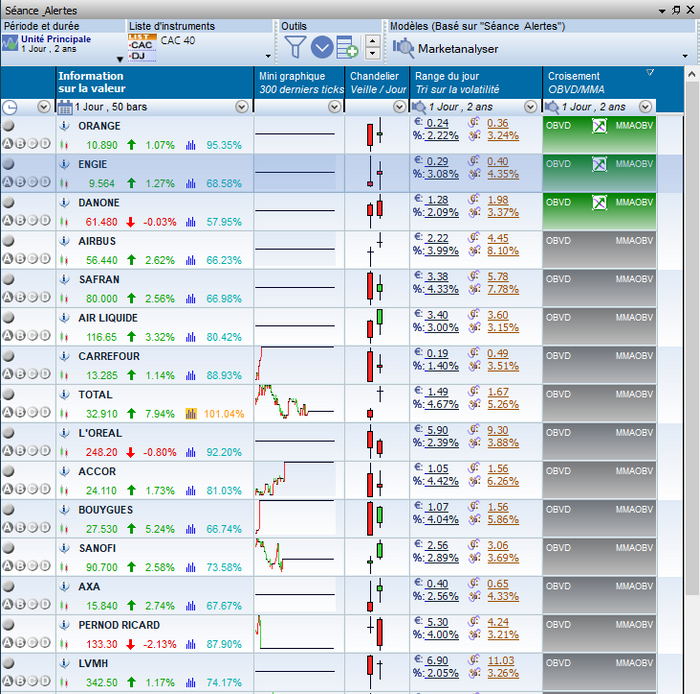Expand the Période et durée dropdown arrow
The height and width of the screenshot is (694, 700).
120,59
